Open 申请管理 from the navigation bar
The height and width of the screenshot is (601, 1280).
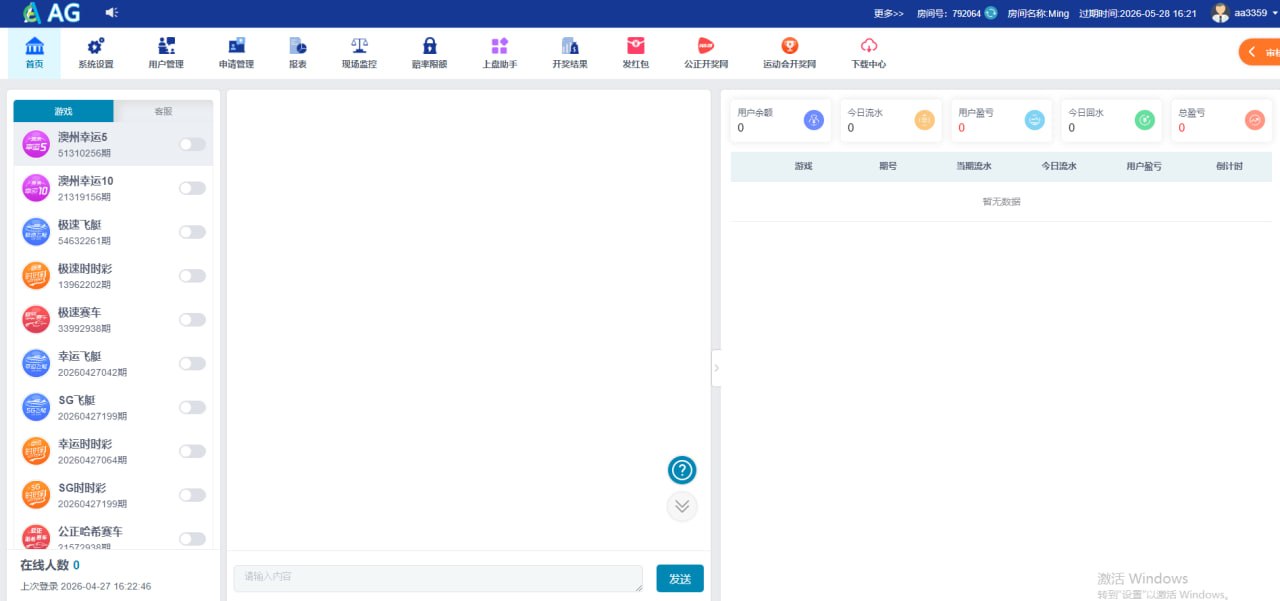[x=236, y=53]
